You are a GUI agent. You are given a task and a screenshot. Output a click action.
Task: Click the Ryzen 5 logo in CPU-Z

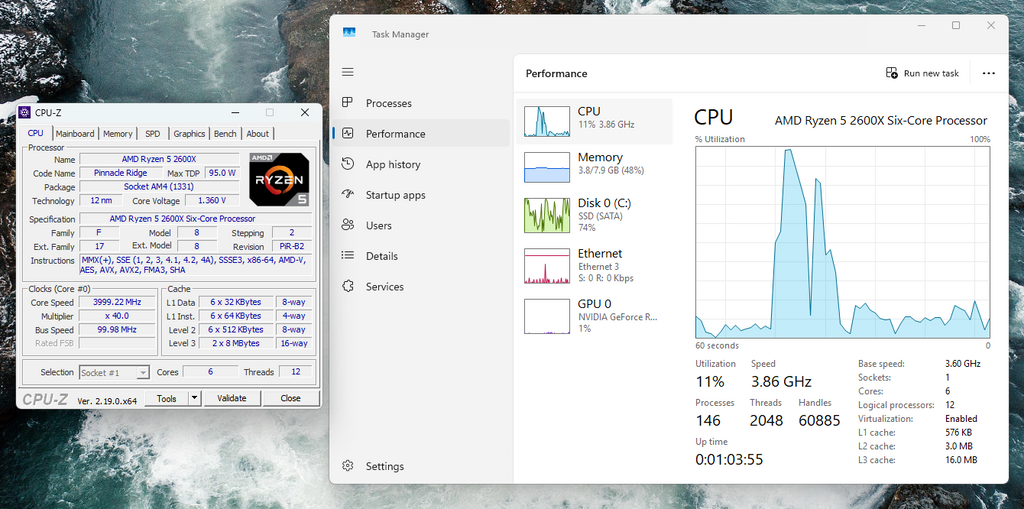[280, 180]
